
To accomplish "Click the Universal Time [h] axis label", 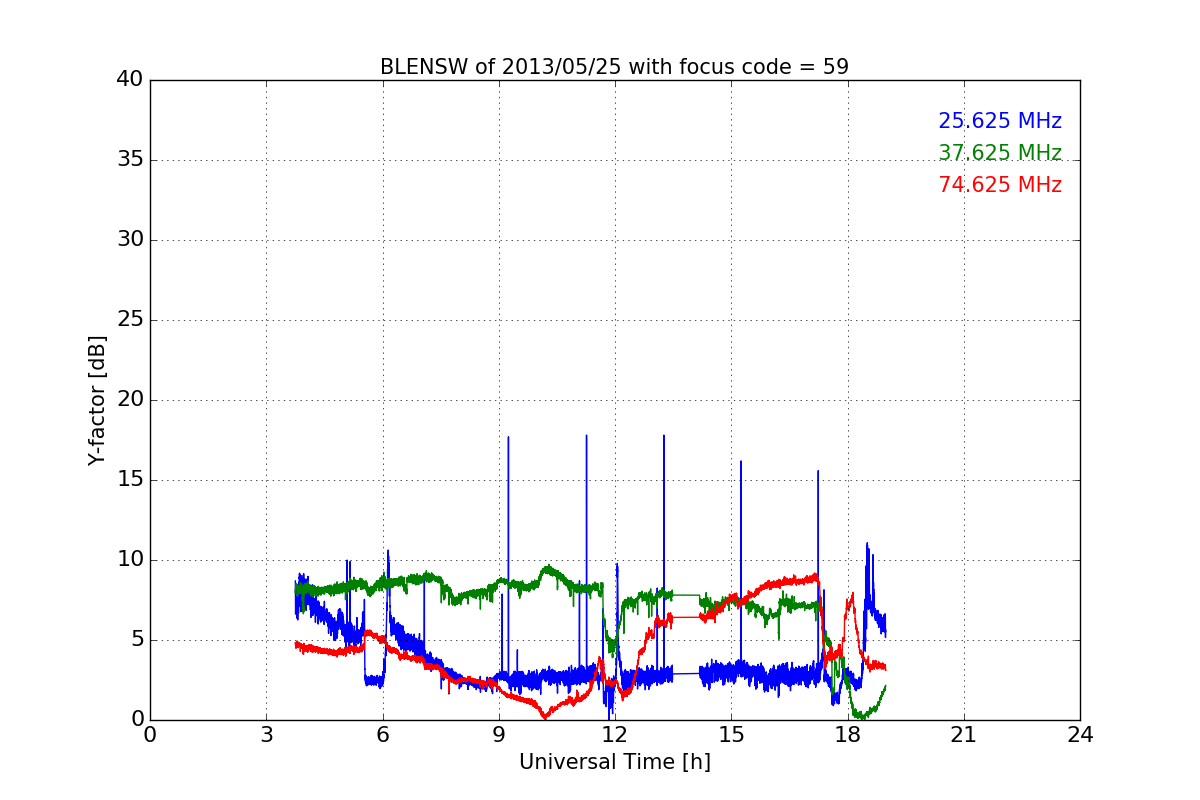I will [614, 762].
